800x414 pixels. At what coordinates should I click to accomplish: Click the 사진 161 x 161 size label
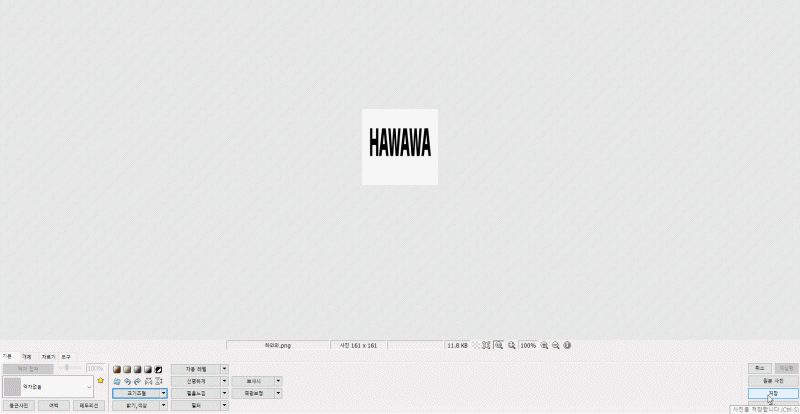(x=359, y=346)
